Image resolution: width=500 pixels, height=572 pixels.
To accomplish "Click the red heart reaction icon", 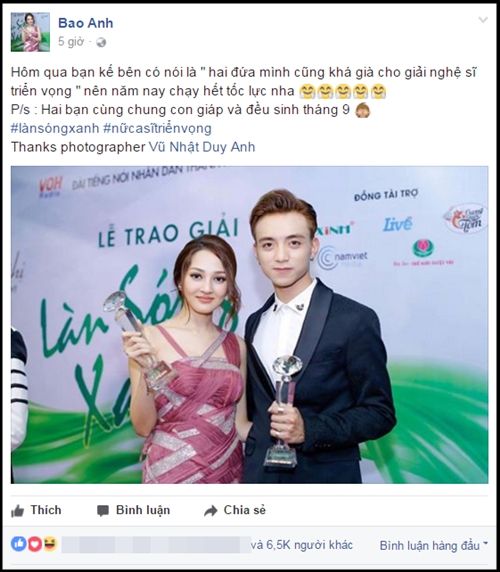I will coord(35,544).
